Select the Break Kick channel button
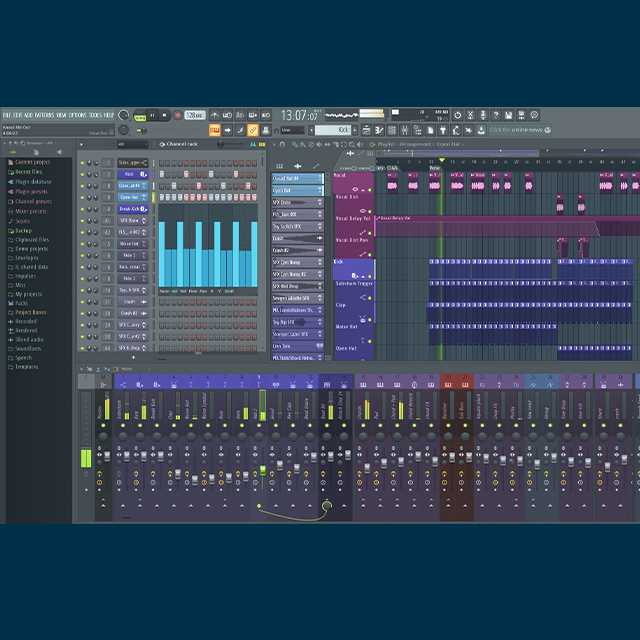This screenshot has height=640, width=640. pos(131,209)
